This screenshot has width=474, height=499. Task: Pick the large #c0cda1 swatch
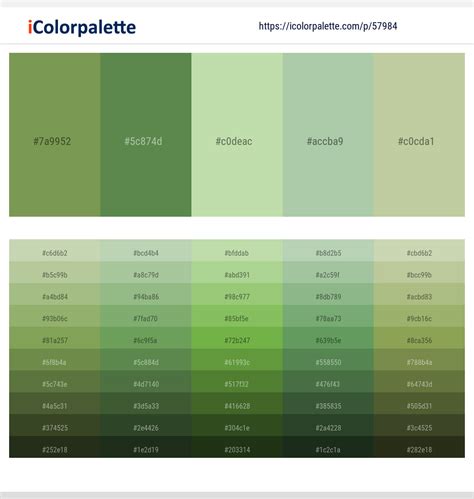(x=419, y=135)
